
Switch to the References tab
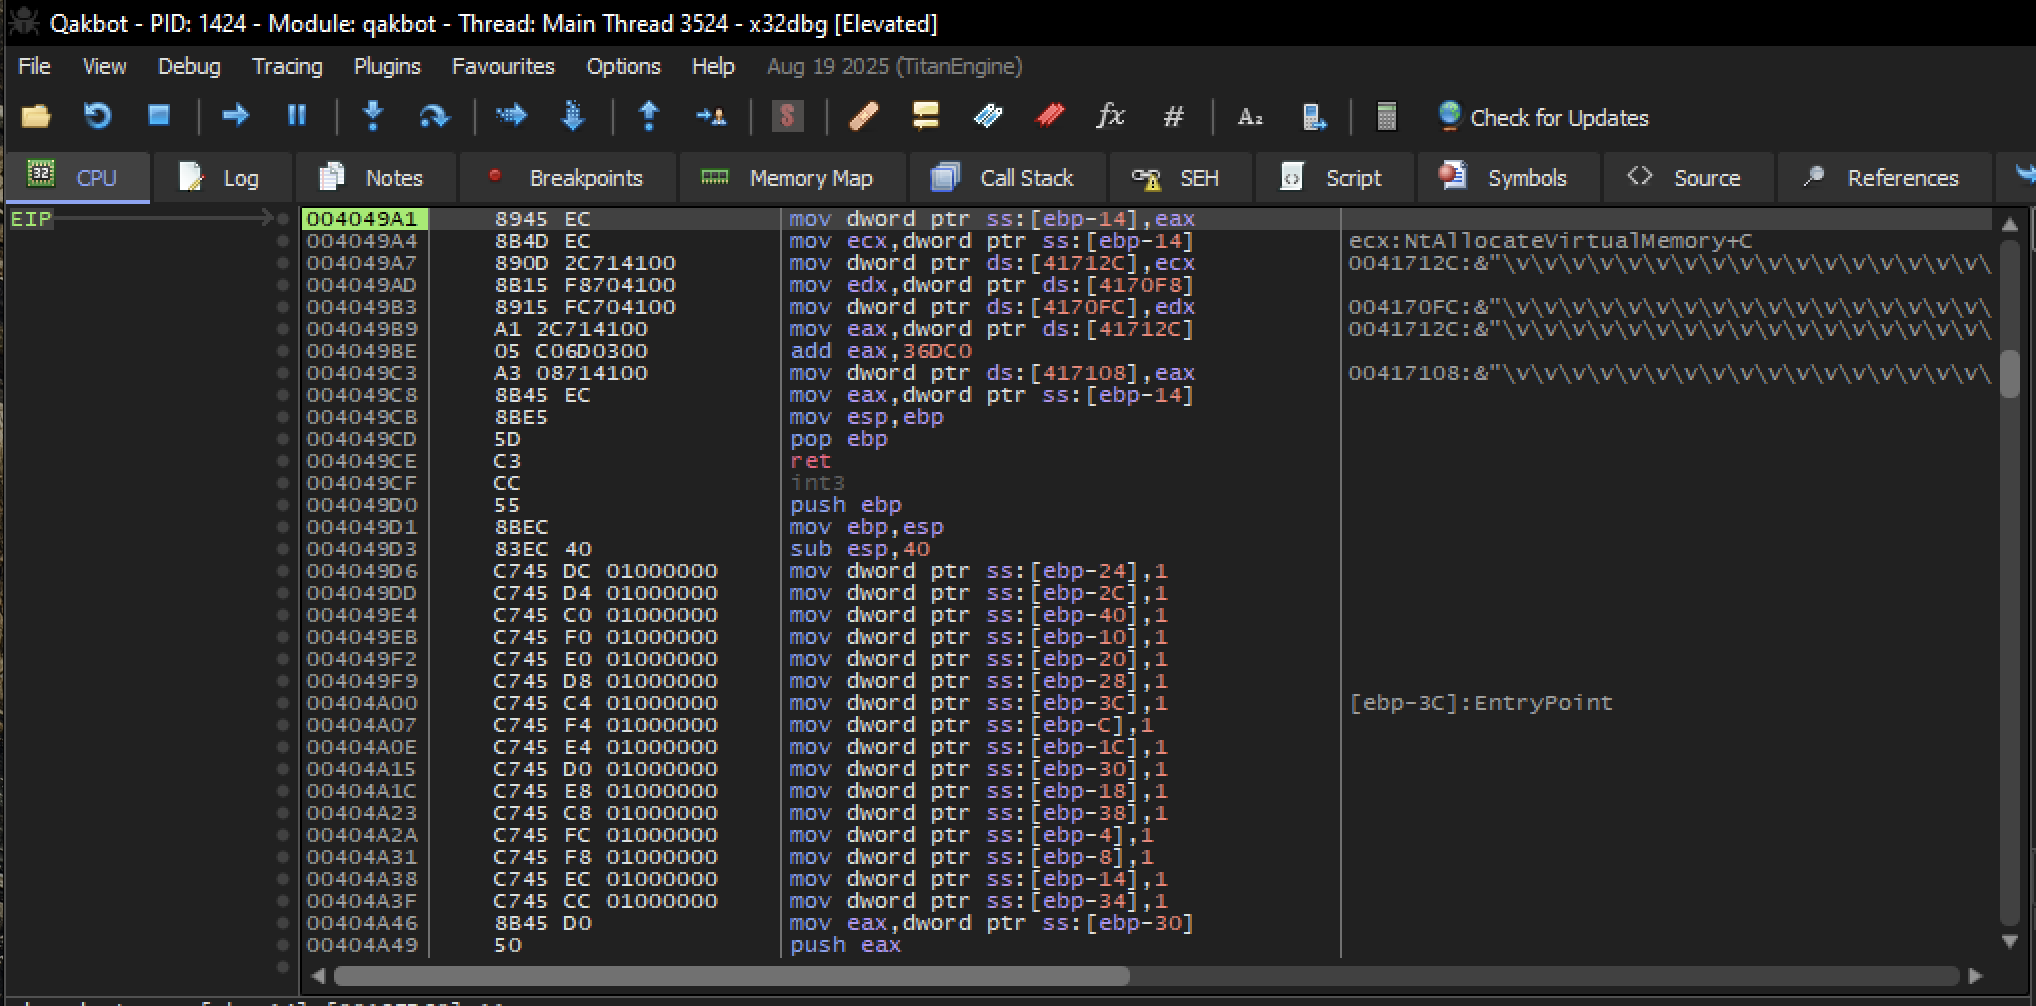point(1884,178)
